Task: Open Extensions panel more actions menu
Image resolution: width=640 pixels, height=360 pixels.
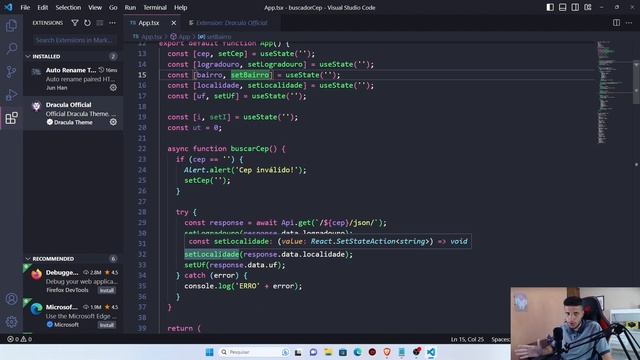Action: coord(112,23)
